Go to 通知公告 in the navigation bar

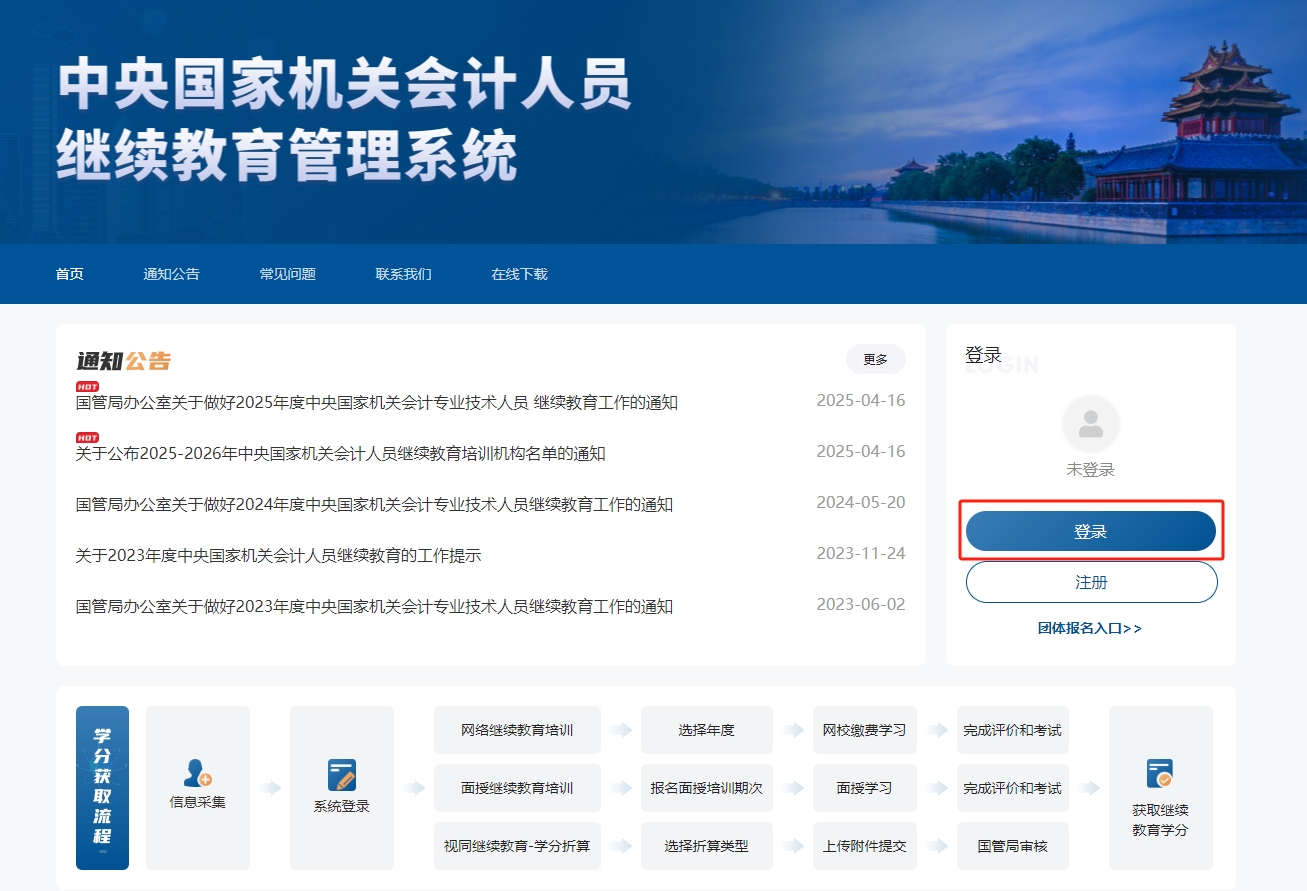coord(171,274)
